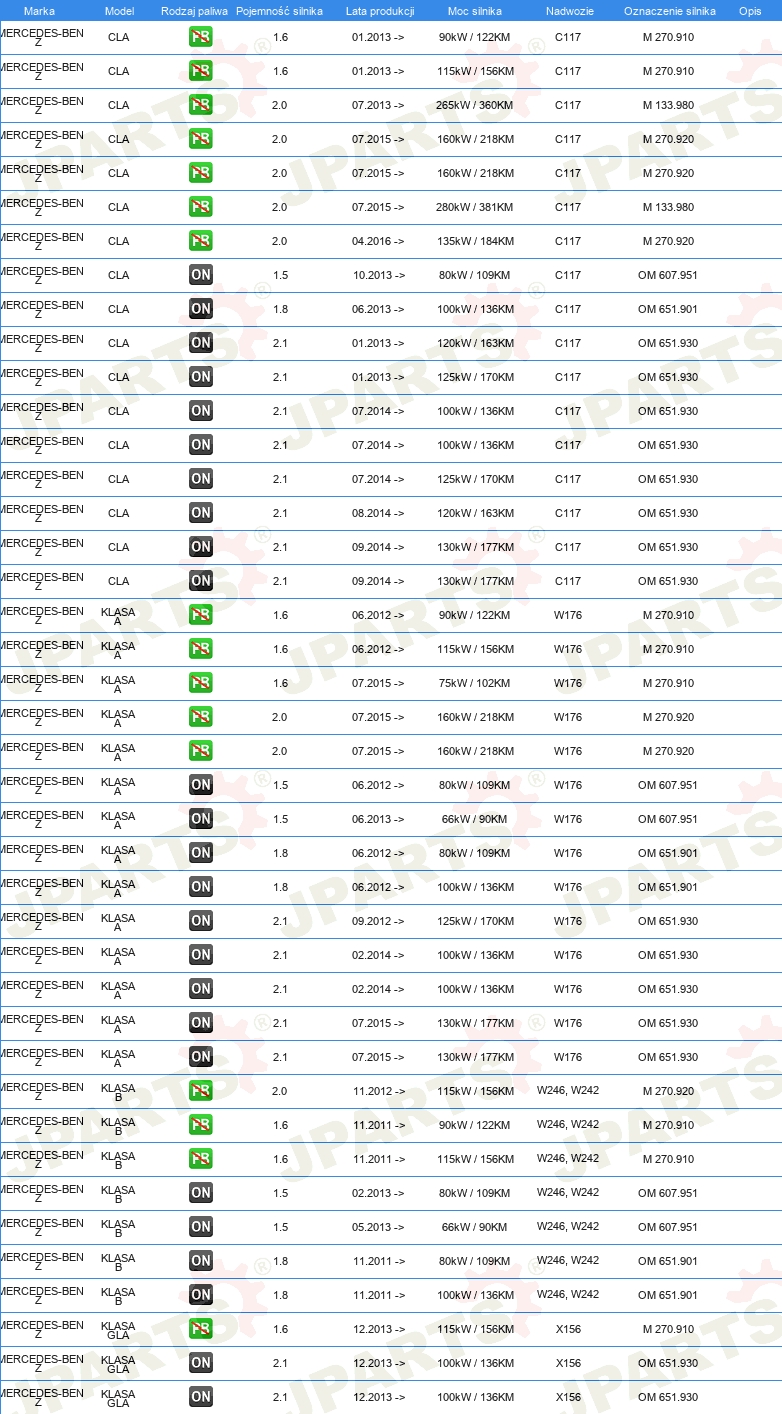Select PB icon in CLA 135kW / 184KM row
Image resolution: width=782 pixels, height=1414 pixels.
(x=201, y=241)
